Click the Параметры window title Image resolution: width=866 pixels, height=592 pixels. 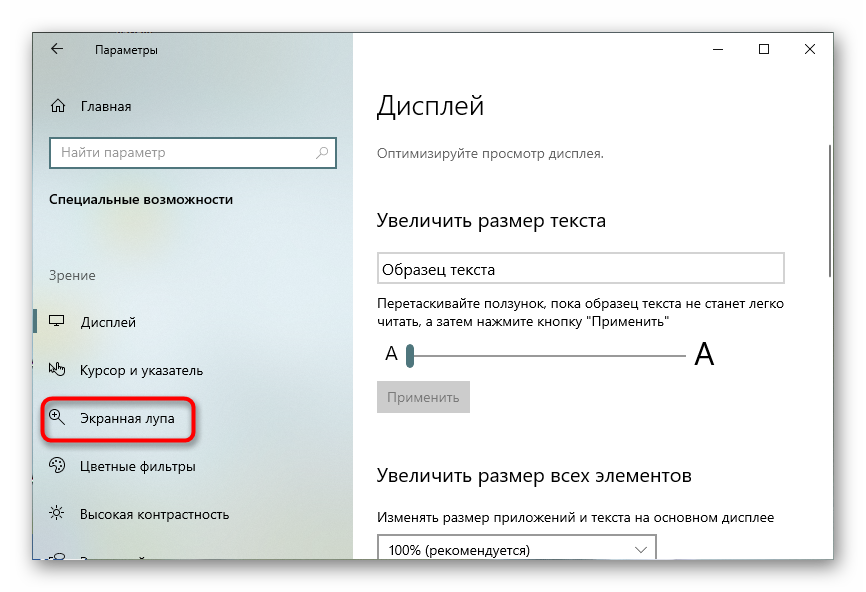pyautogui.click(x=126, y=50)
